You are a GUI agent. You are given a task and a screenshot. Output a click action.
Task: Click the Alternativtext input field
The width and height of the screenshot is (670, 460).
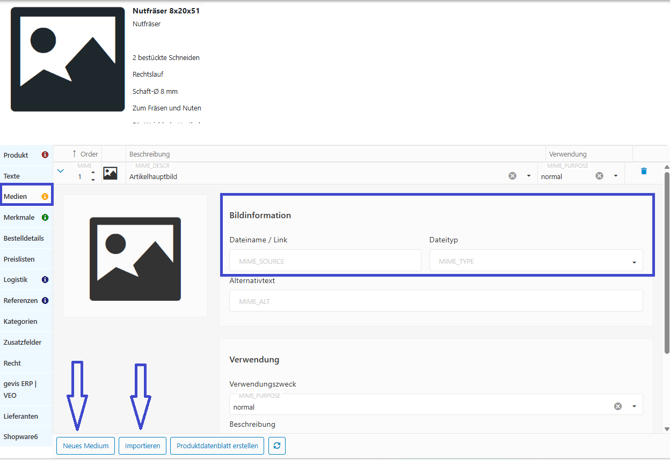point(436,301)
